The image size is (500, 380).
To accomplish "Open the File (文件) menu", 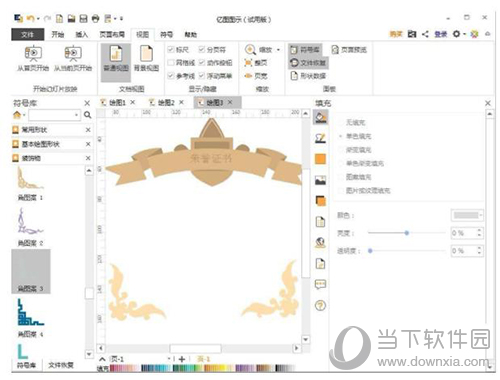I will coord(27,34).
